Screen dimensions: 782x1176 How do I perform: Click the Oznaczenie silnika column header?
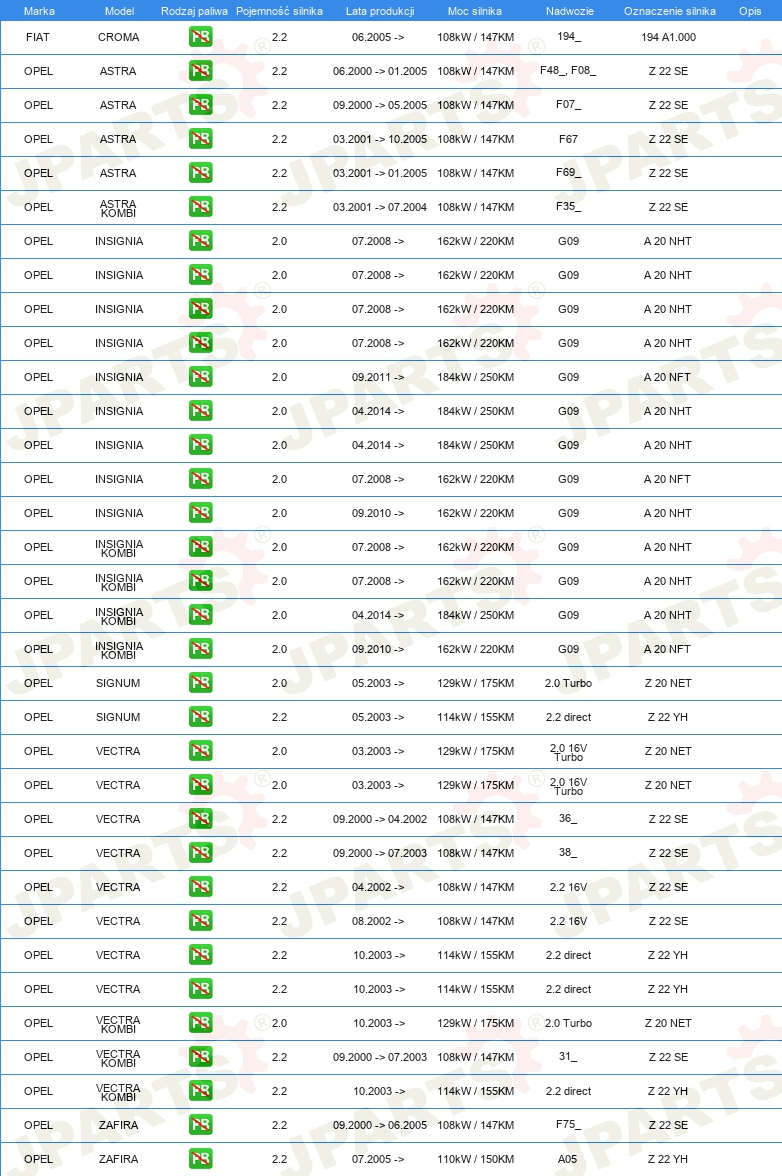click(x=670, y=11)
